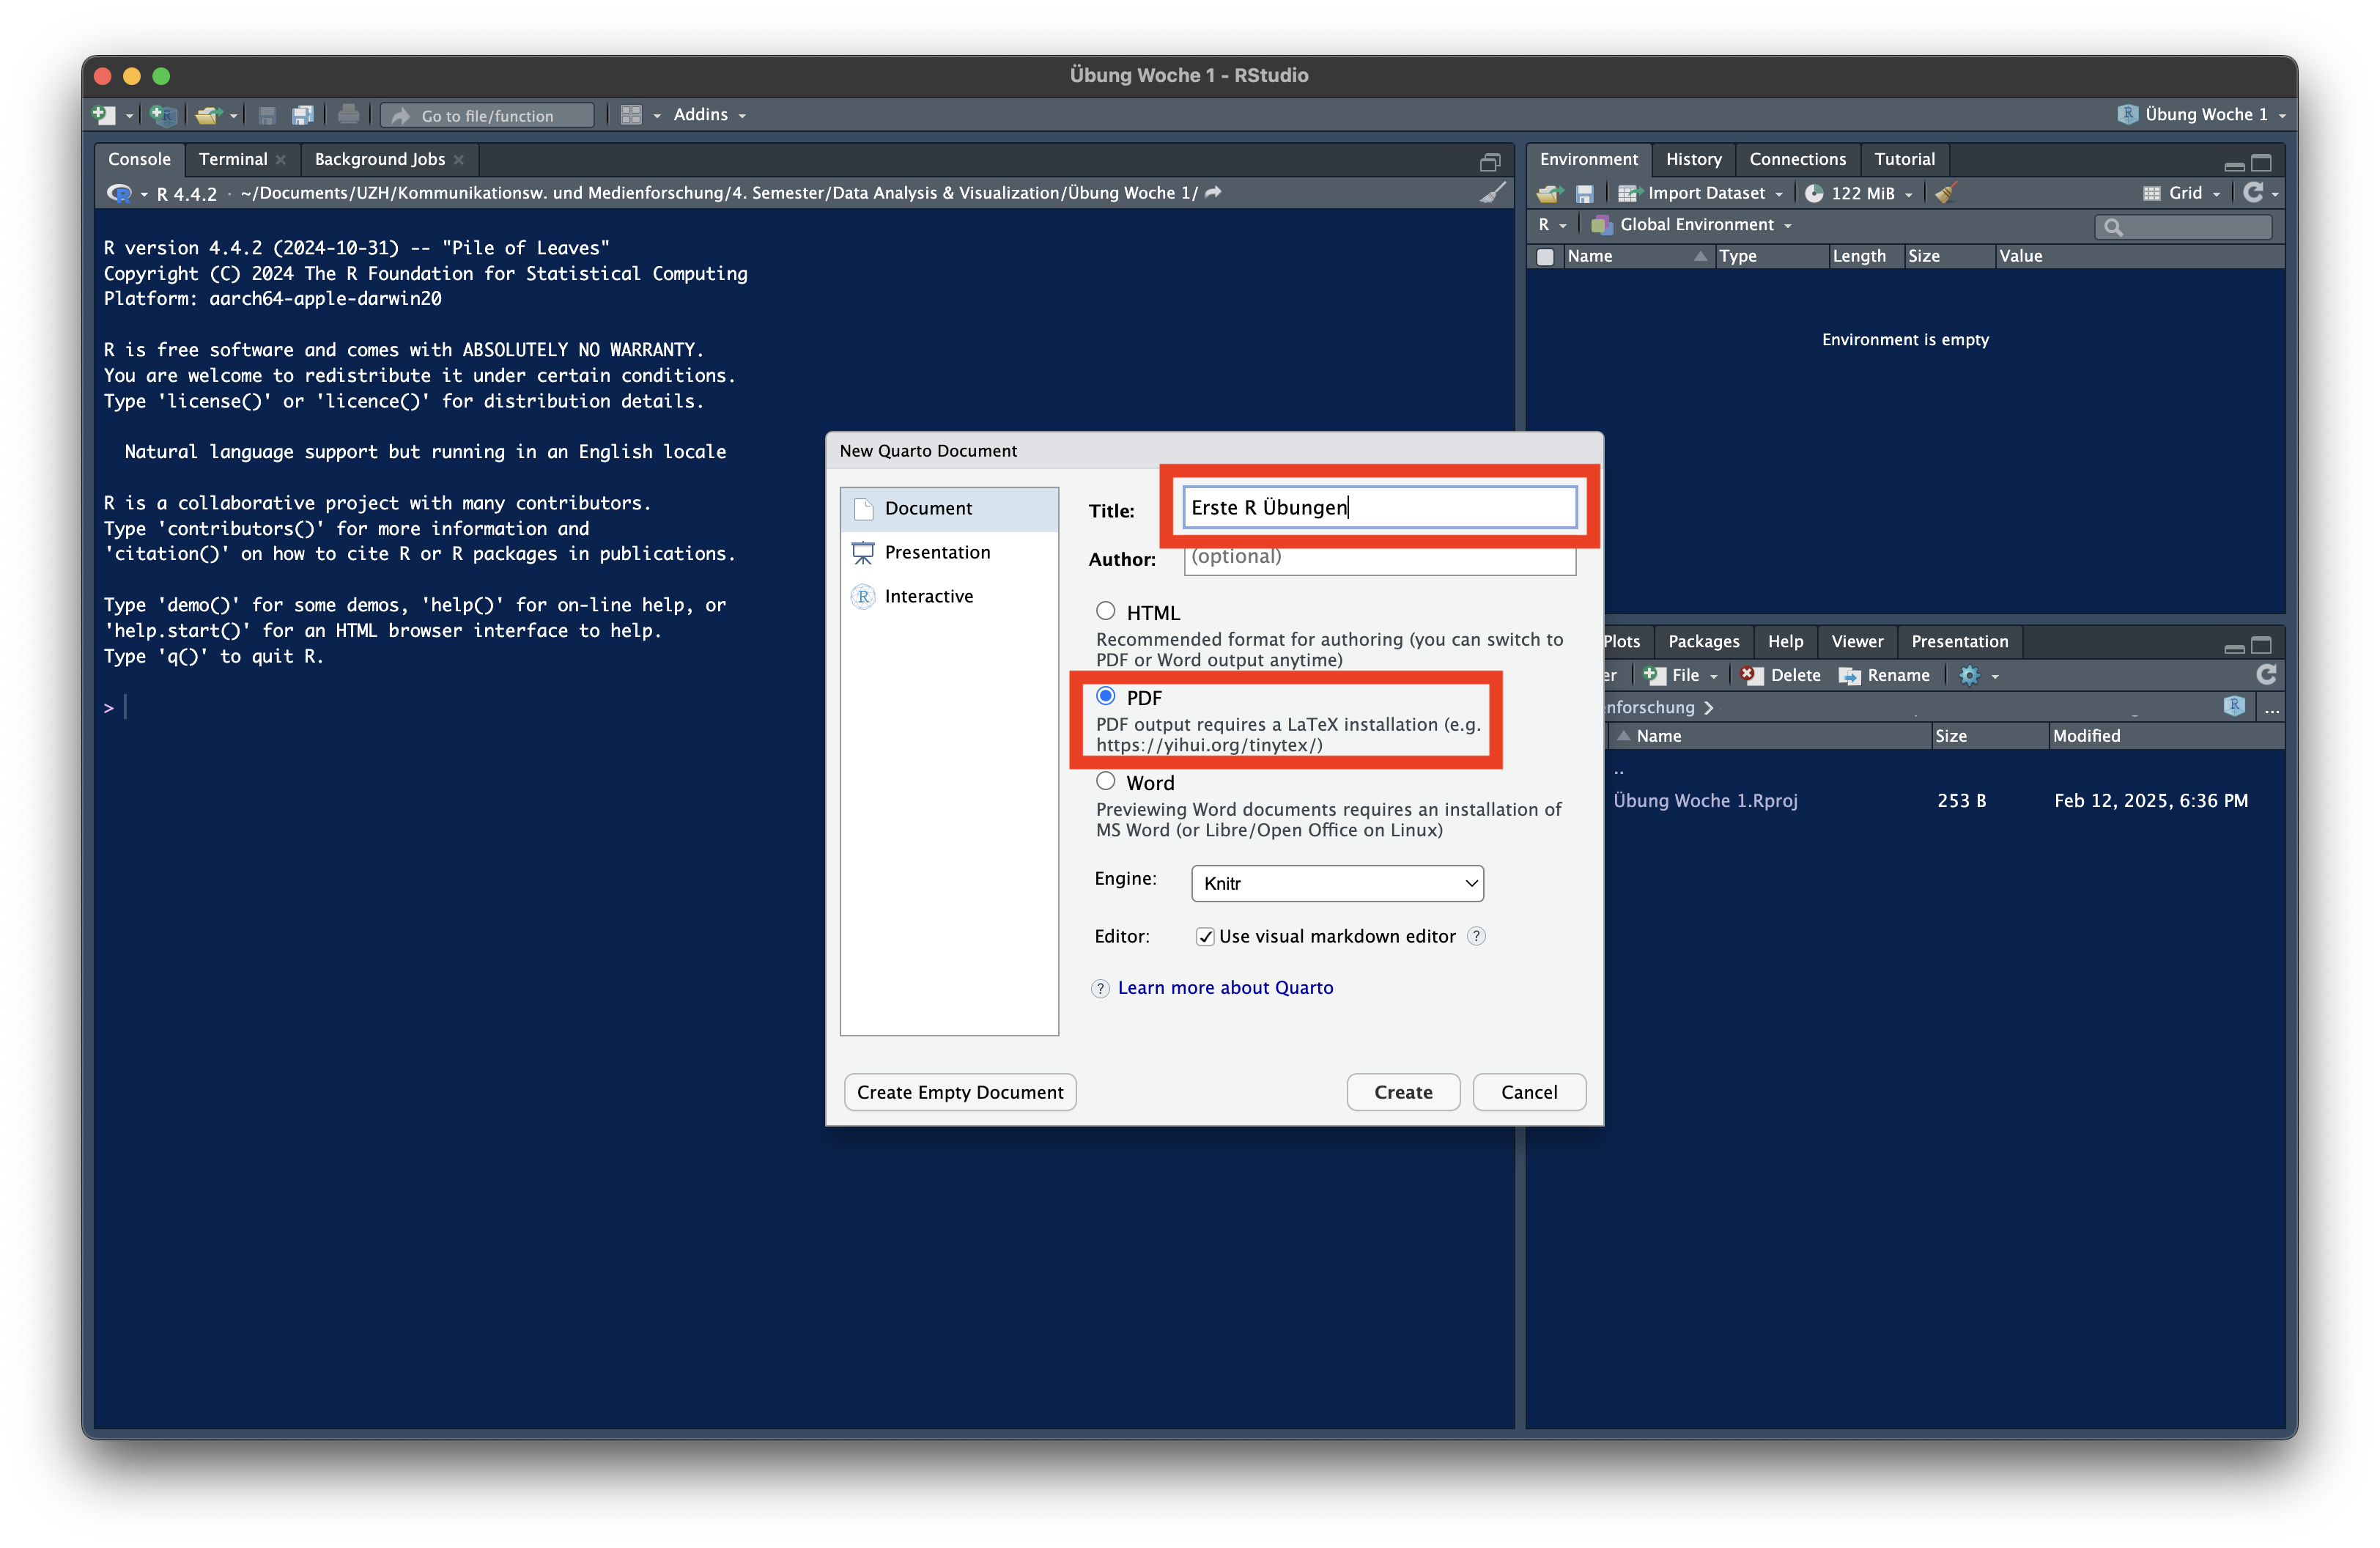The height and width of the screenshot is (1548, 2380).
Task: Switch to the Packages tab
Action: 1703,642
